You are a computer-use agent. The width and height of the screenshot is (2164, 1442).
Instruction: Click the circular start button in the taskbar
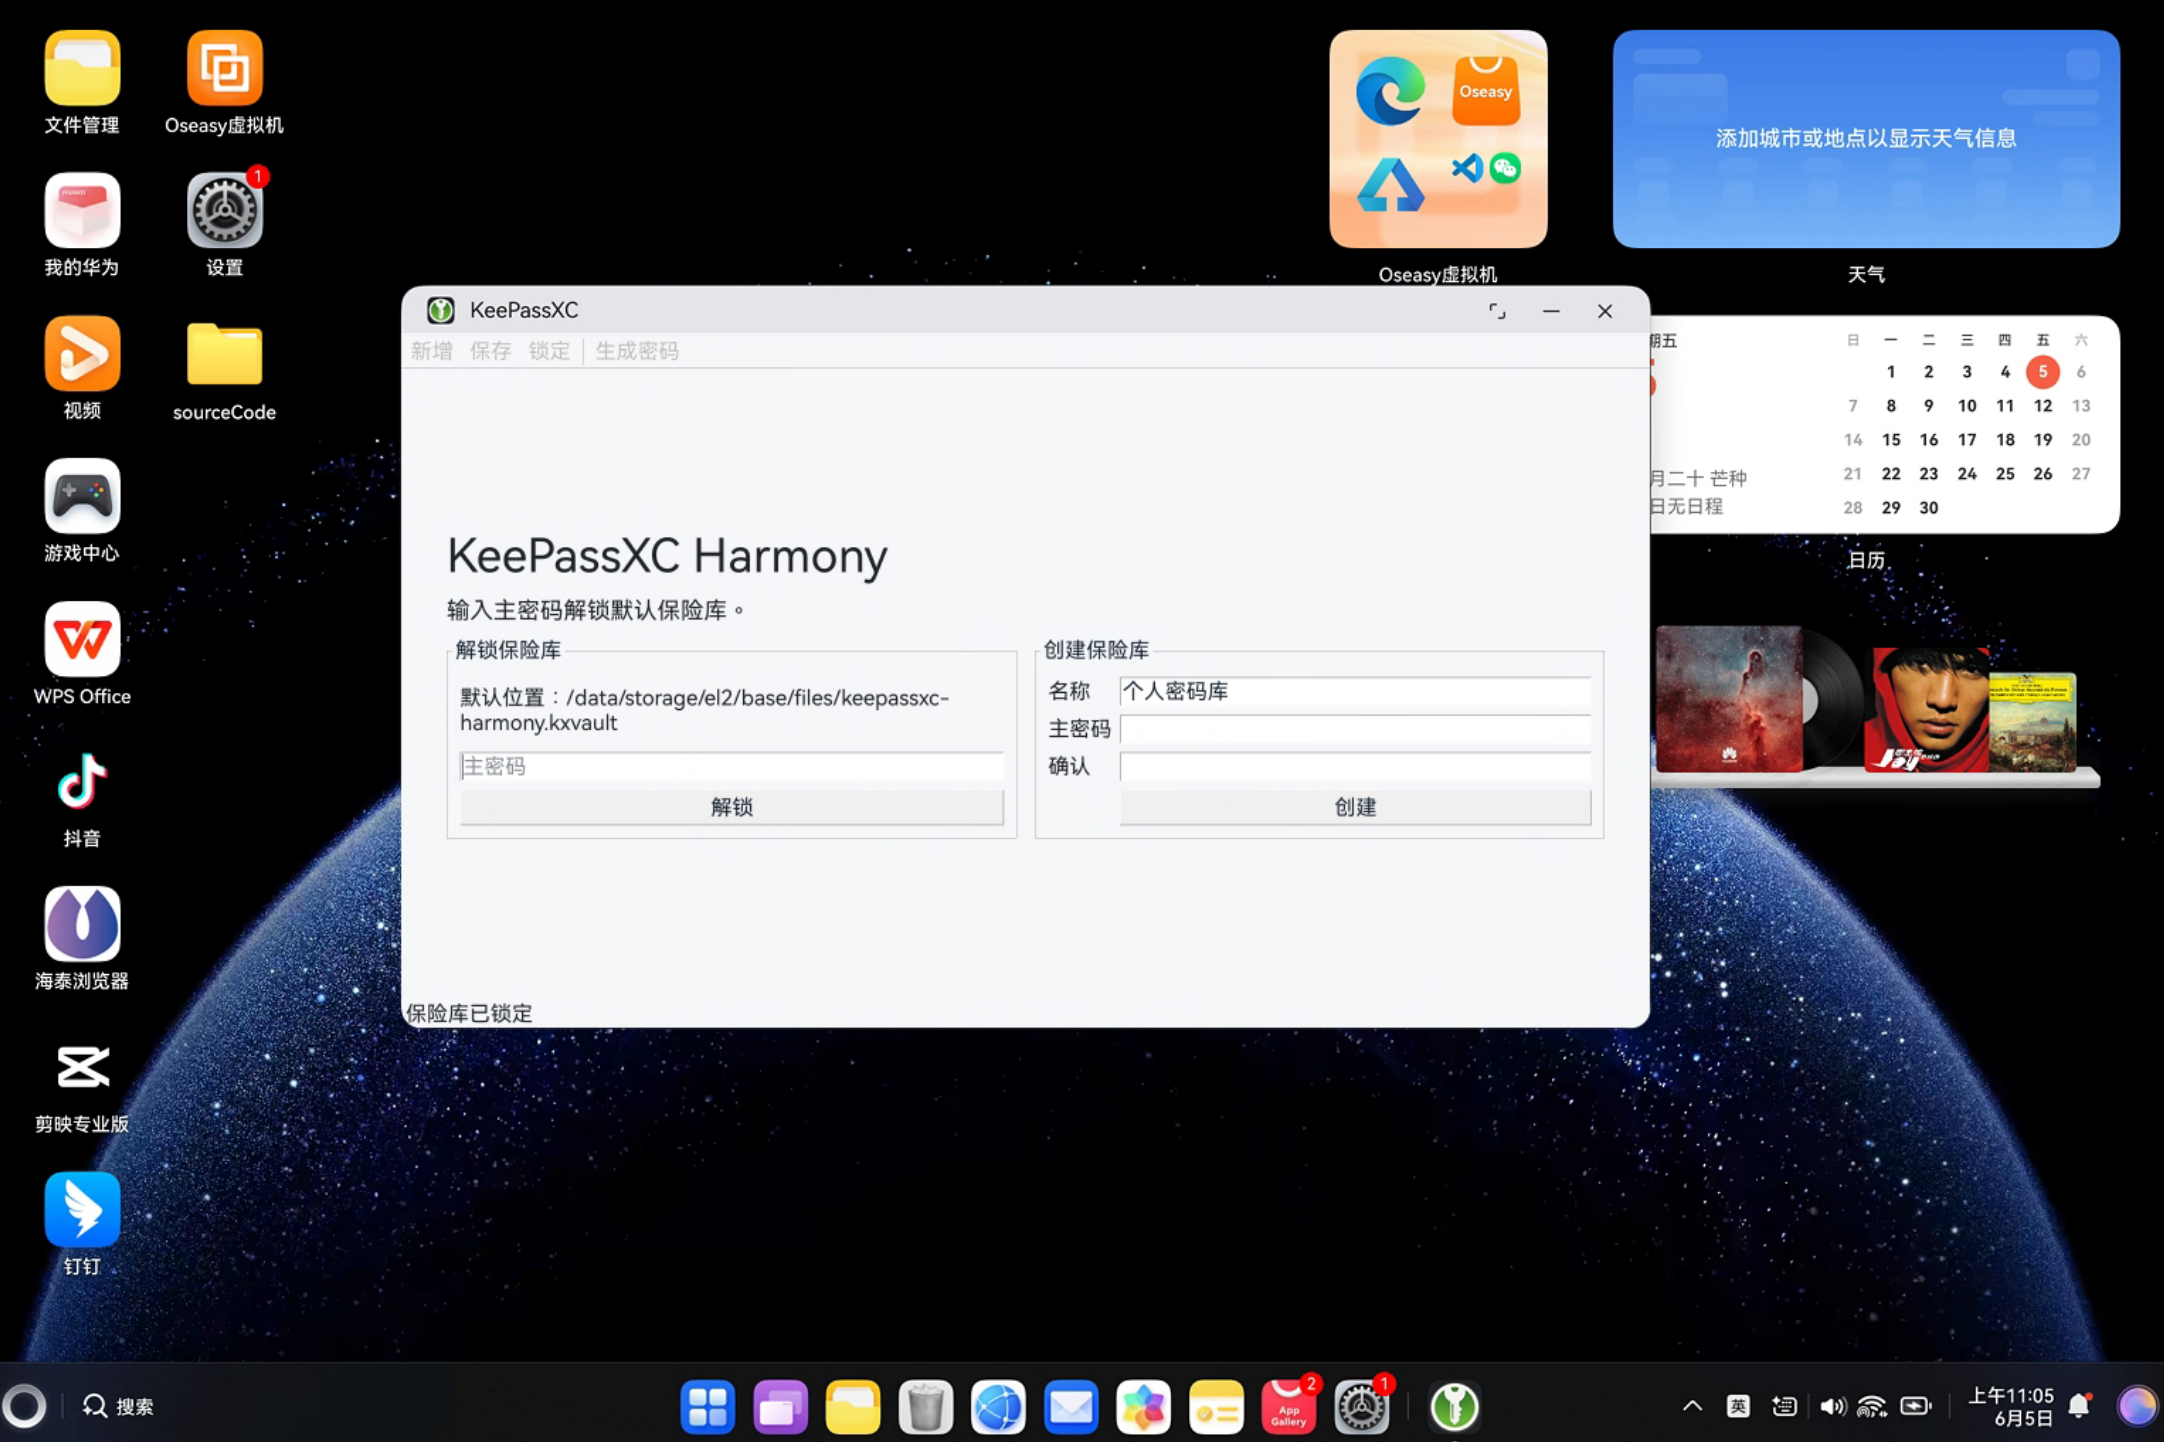[25, 1406]
